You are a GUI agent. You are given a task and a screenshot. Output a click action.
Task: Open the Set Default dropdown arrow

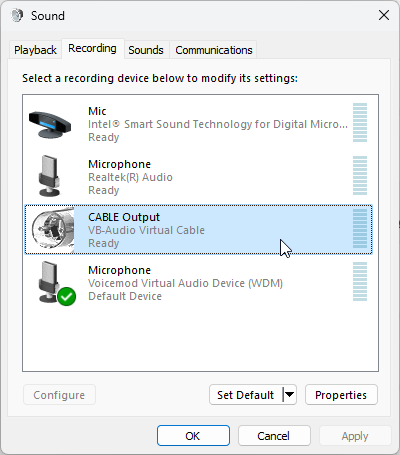coord(290,395)
